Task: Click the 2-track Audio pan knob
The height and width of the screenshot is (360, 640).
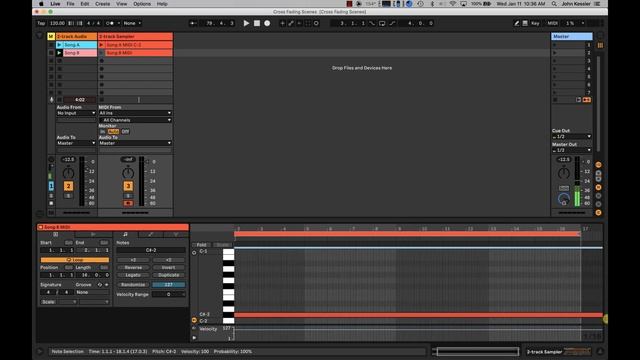Action: coord(68,173)
